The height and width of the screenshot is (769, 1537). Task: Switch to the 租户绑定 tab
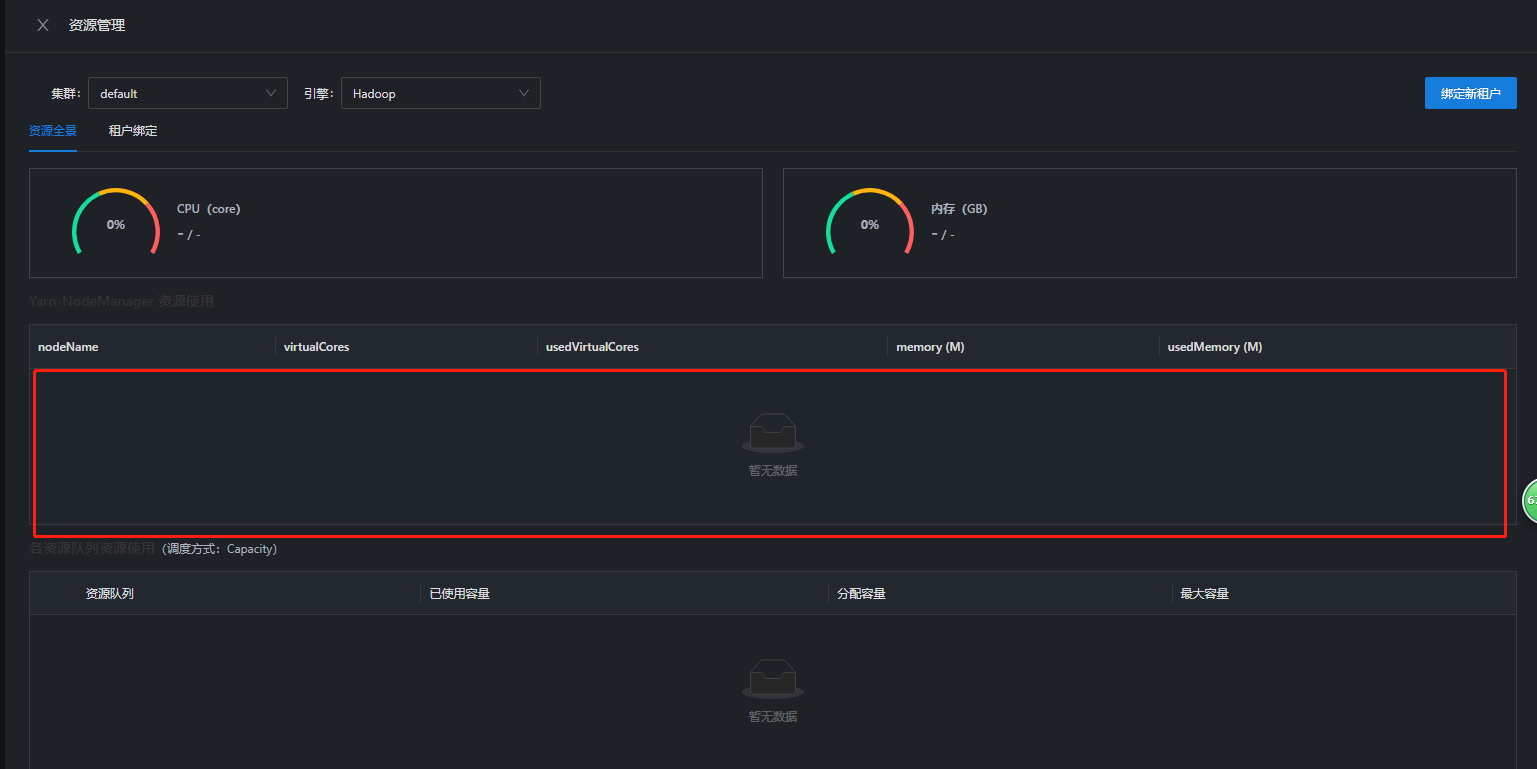click(x=133, y=131)
